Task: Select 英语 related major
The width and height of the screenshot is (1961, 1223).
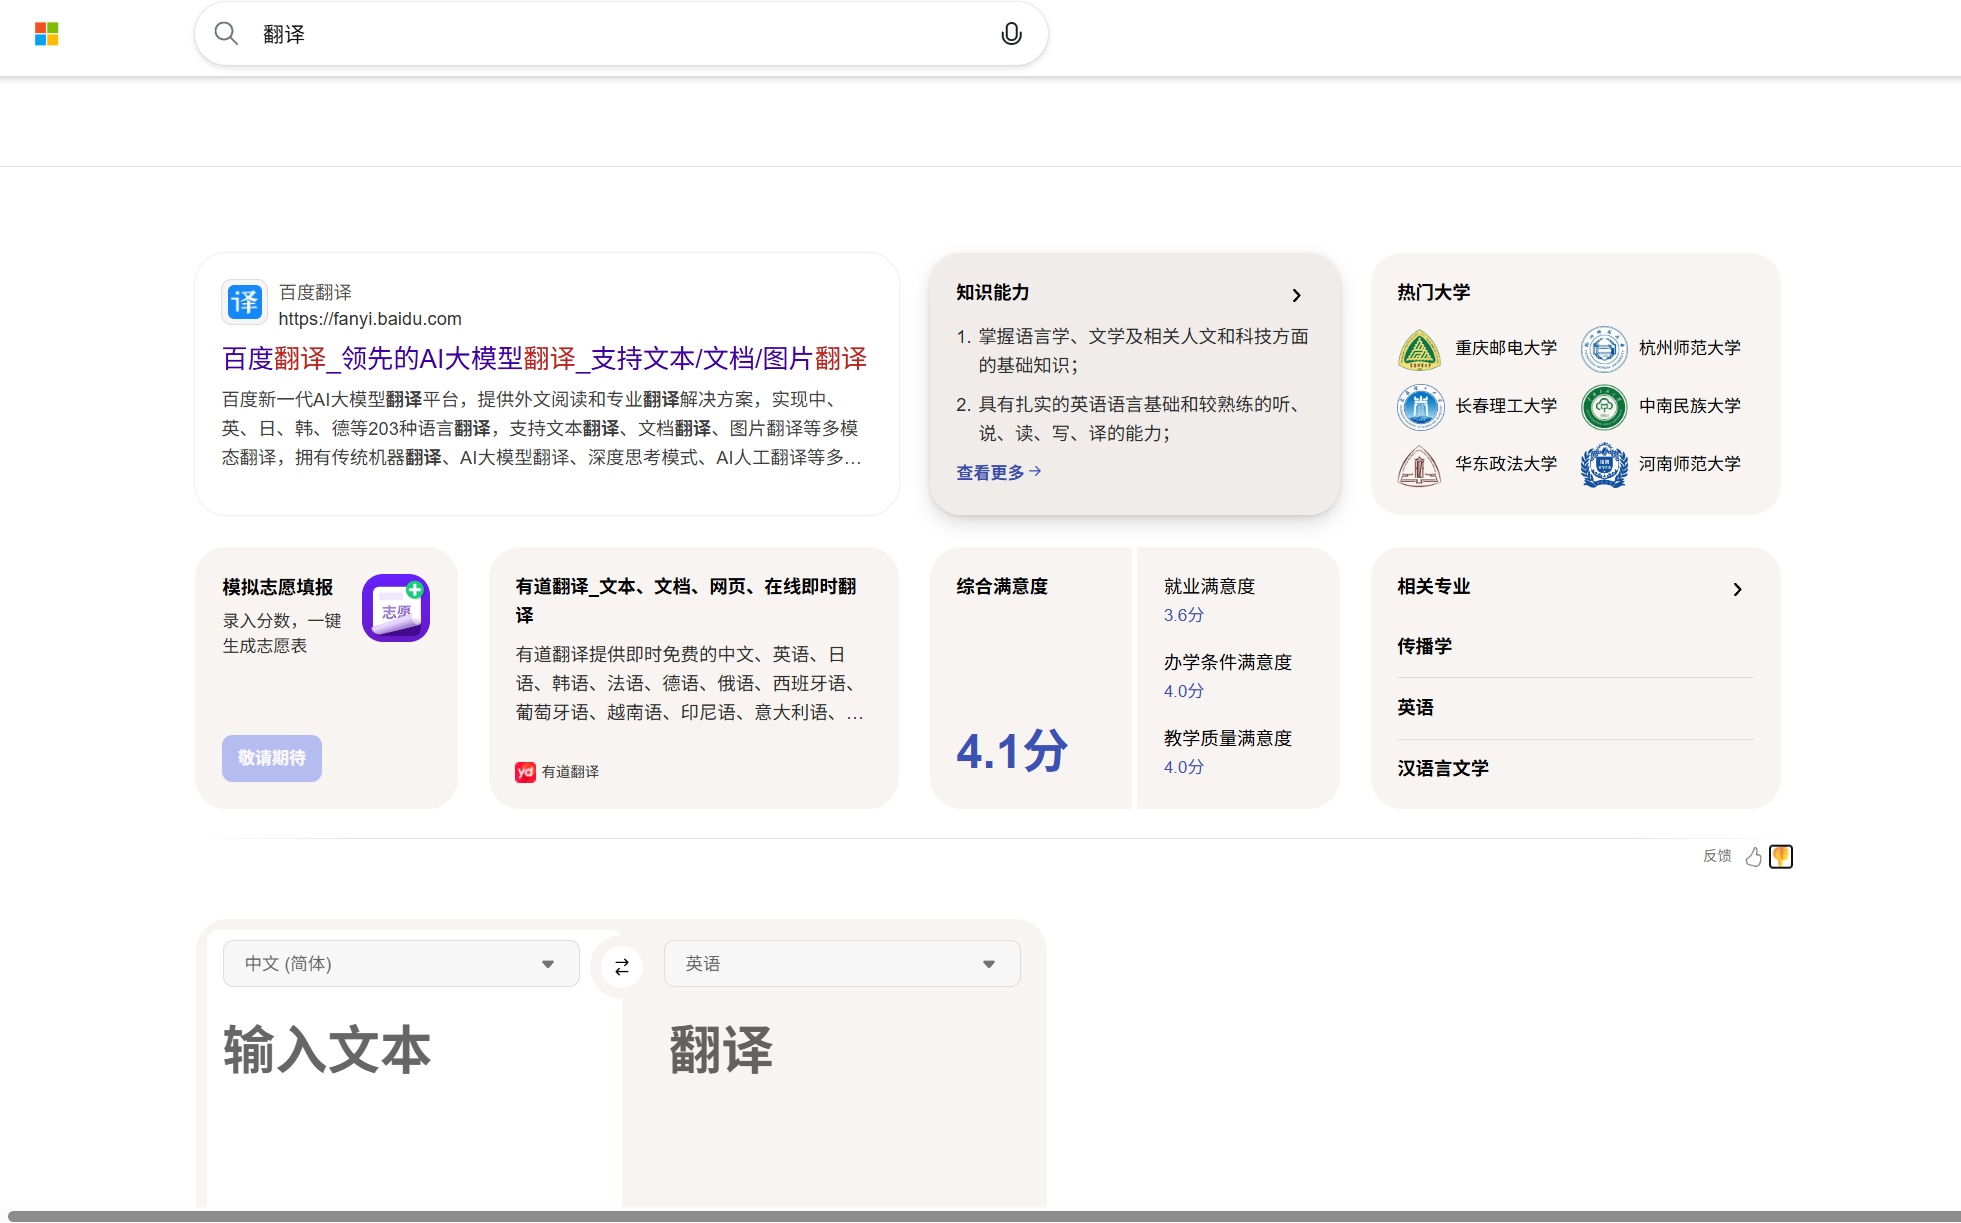Action: click(1415, 708)
